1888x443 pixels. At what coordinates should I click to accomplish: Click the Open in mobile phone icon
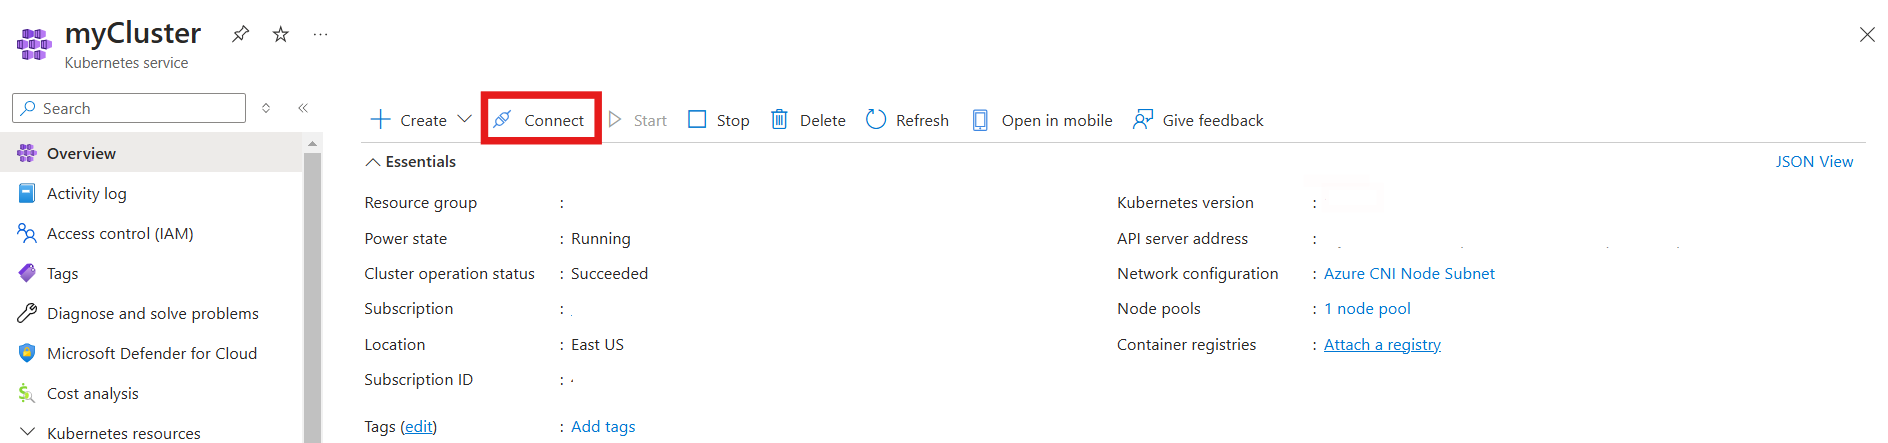(x=980, y=120)
